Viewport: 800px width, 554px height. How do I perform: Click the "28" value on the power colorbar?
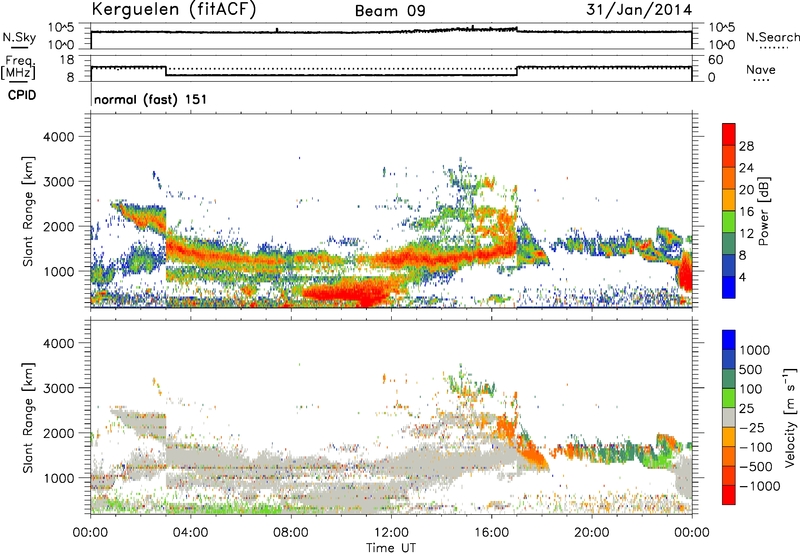coord(746,146)
